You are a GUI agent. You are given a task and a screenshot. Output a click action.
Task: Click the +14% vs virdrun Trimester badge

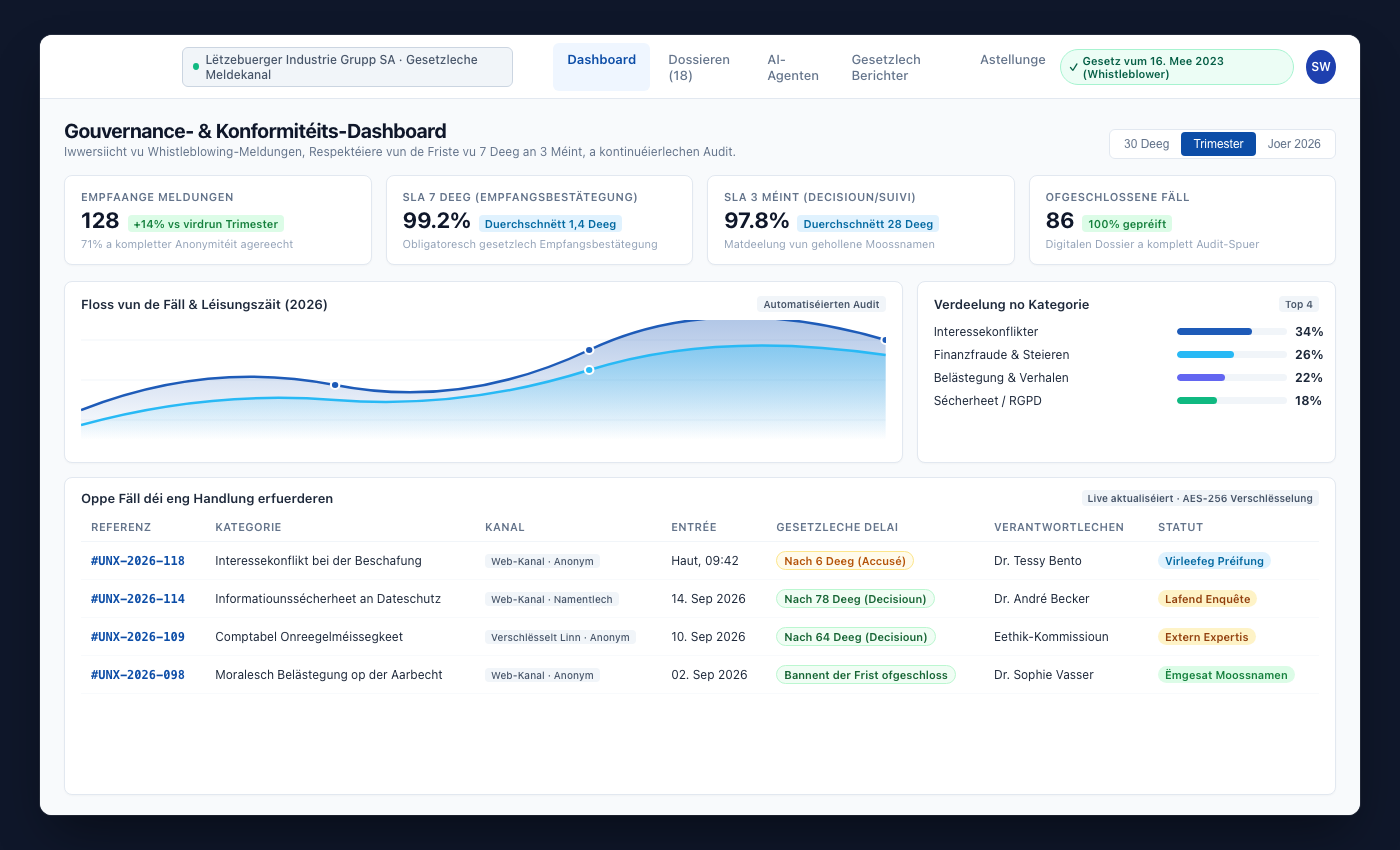pyautogui.click(x=206, y=224)
